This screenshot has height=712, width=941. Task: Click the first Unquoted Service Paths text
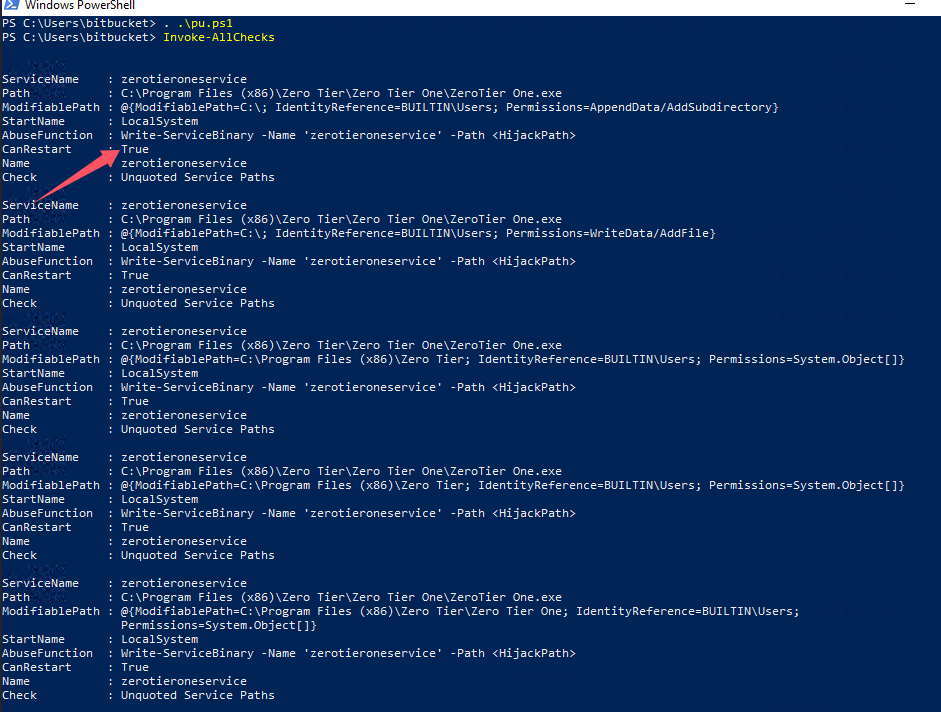point(198,177)
